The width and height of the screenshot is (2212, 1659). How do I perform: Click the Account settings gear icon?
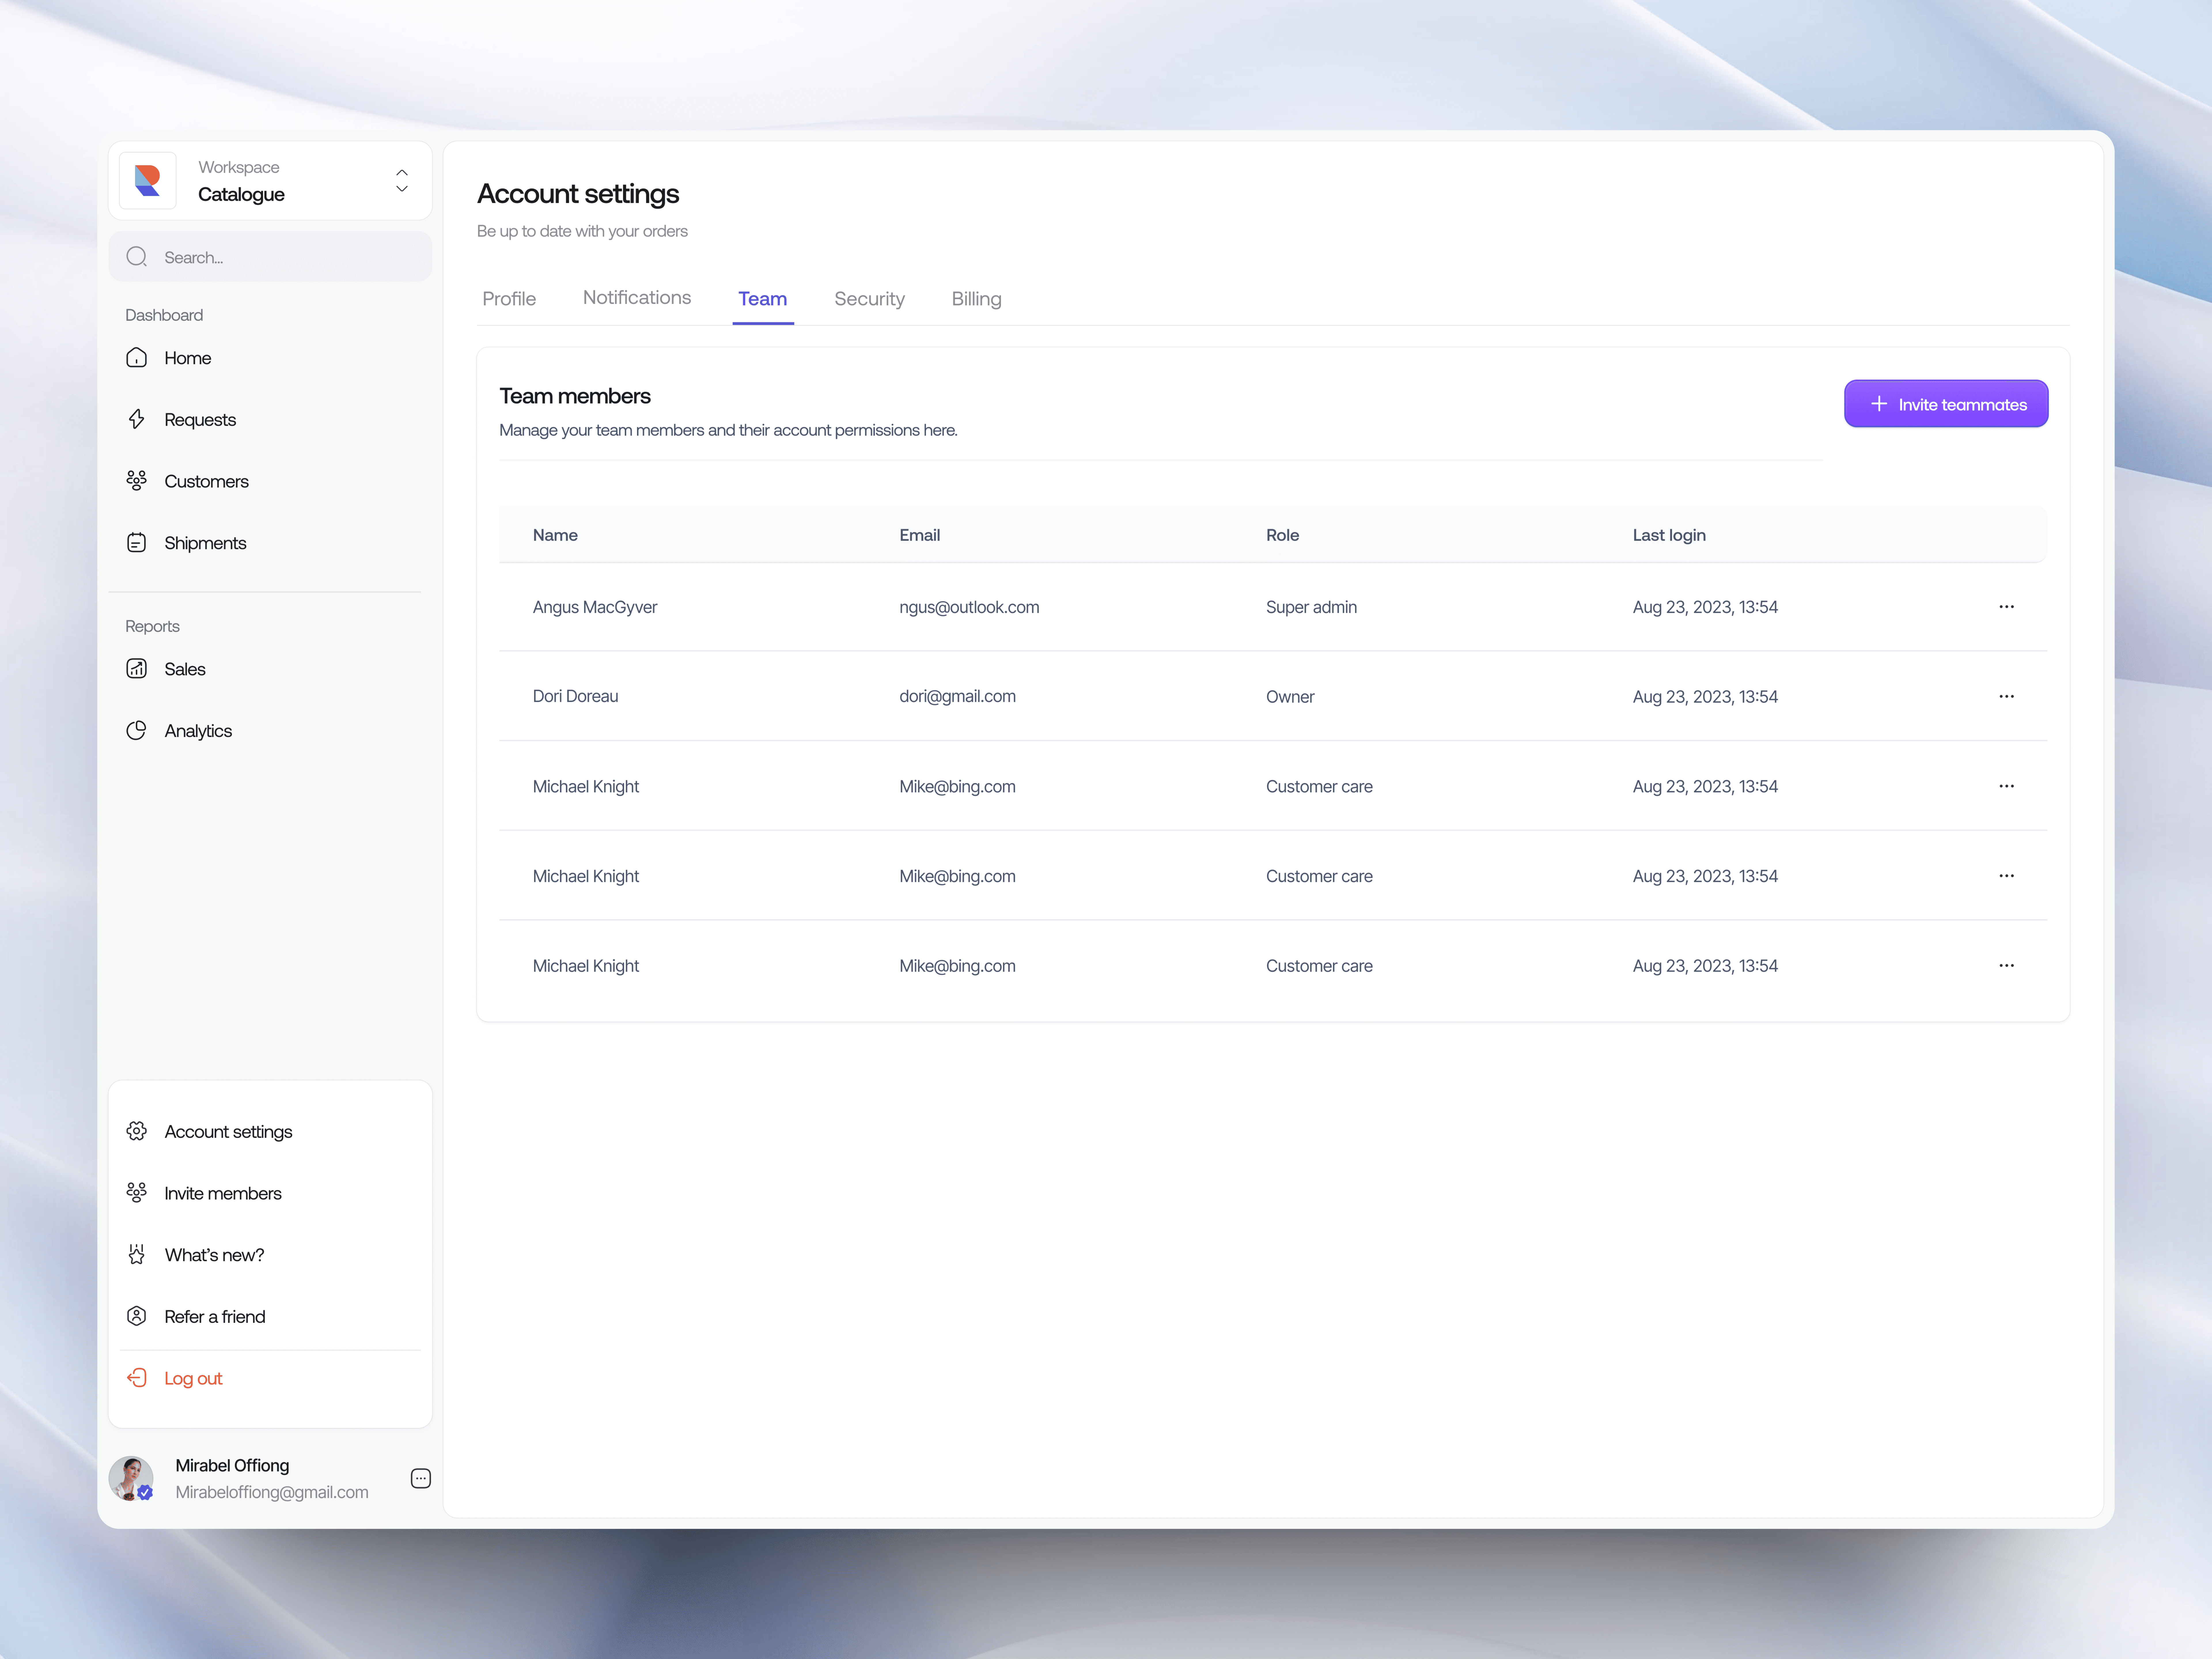click(137, 1131)
